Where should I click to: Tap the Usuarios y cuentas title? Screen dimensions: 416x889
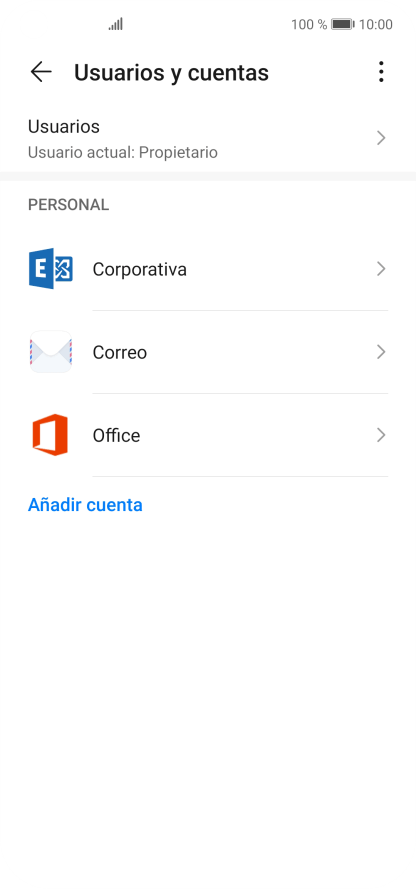(x=171, y=73)
